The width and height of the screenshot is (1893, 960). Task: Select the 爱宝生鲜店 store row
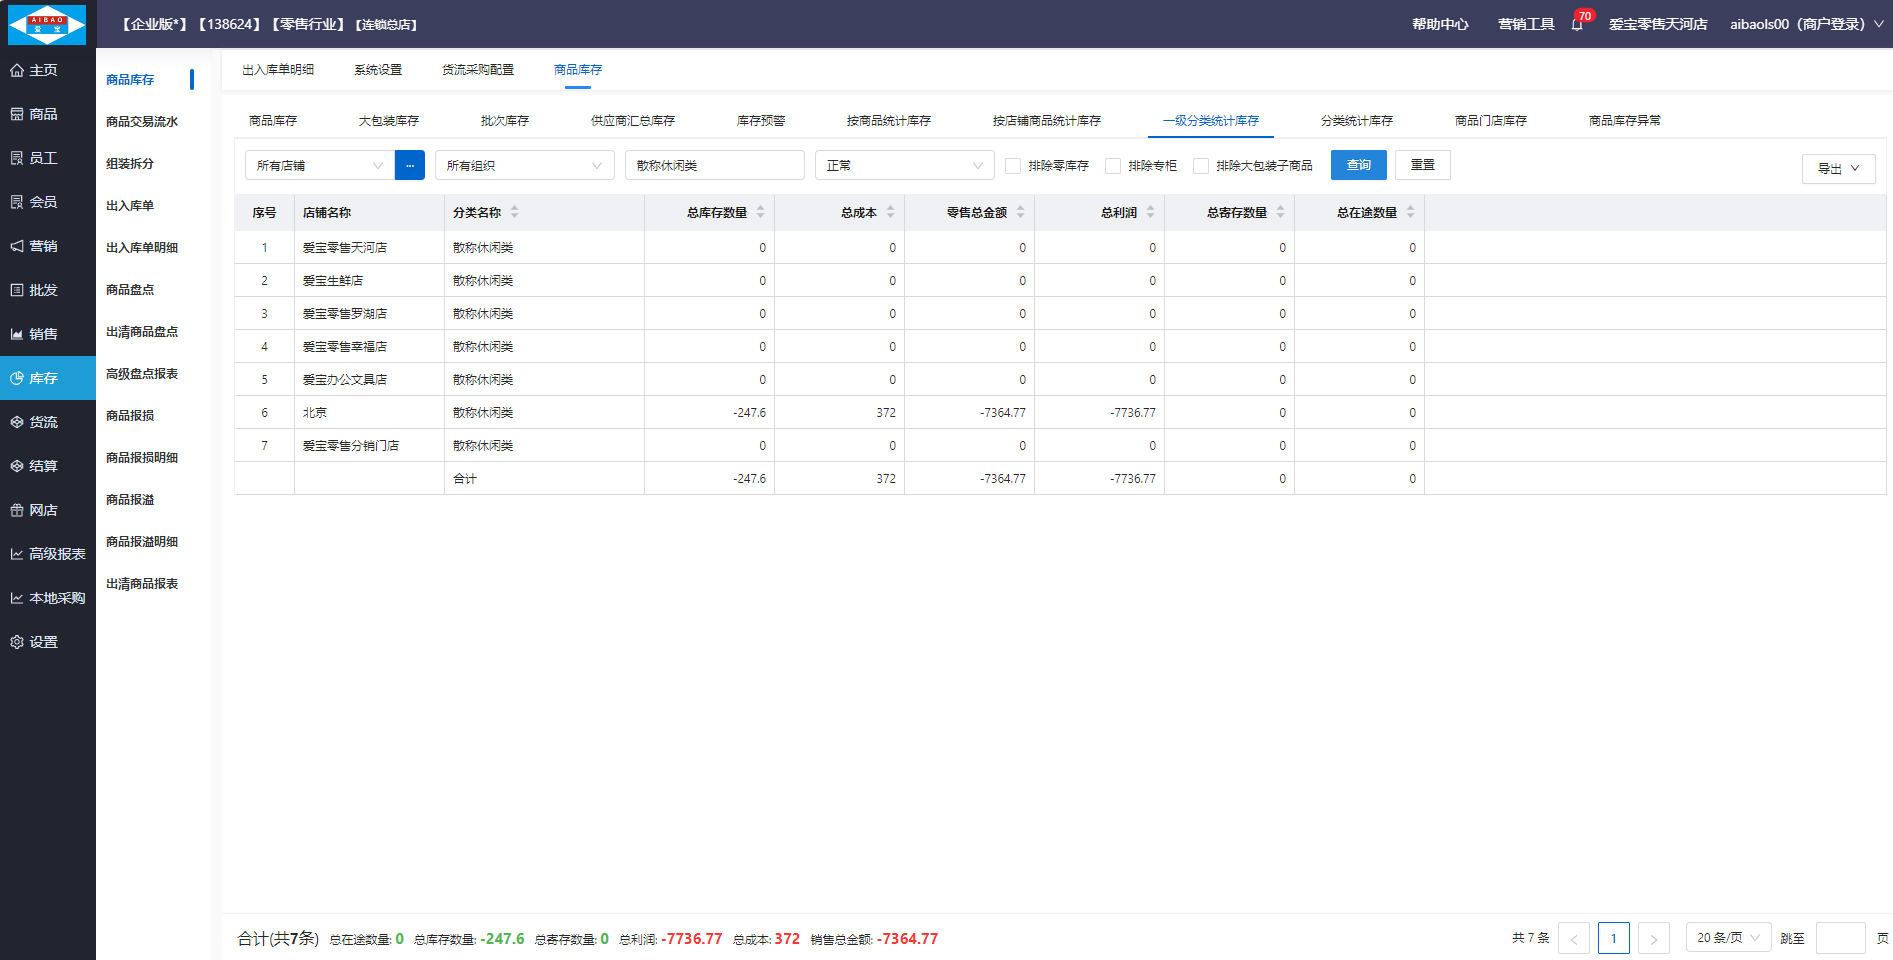coord(1060,280)
